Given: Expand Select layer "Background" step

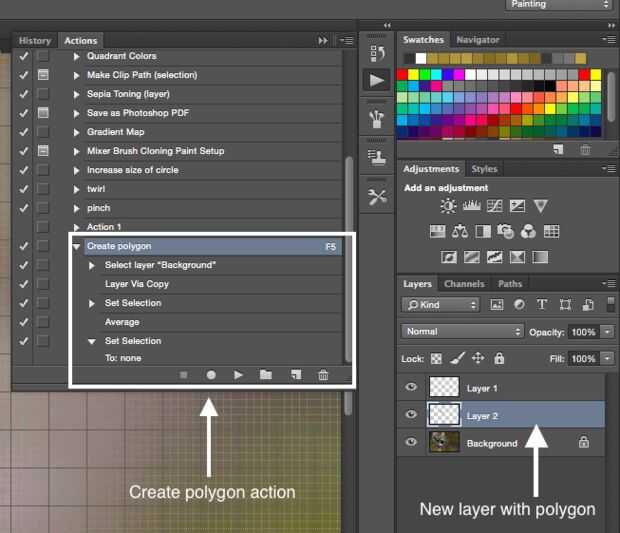Looking at the screenshot, I should click(91, 265).
